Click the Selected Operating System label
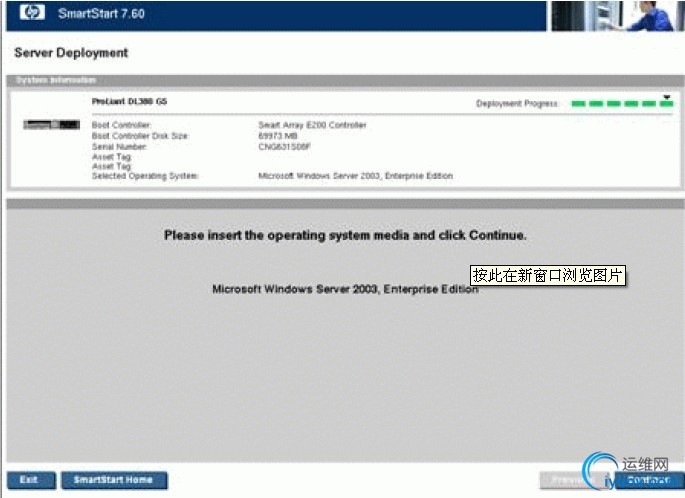Viewport: 685px width, 498px height. tap(145, 176)
